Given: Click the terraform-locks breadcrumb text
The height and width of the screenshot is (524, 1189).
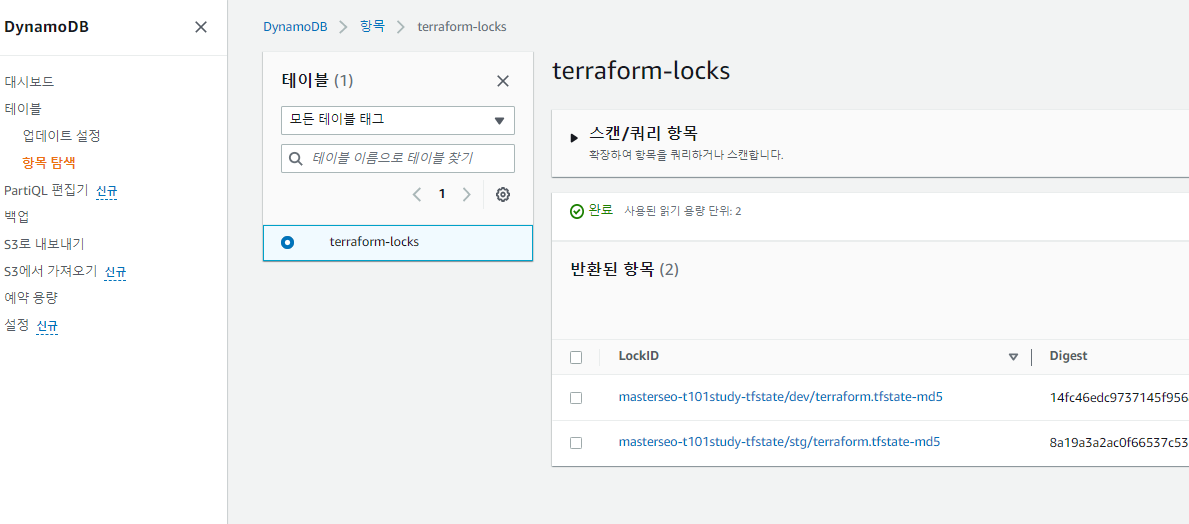Looking at the screenshot, I should coord(462,27).
